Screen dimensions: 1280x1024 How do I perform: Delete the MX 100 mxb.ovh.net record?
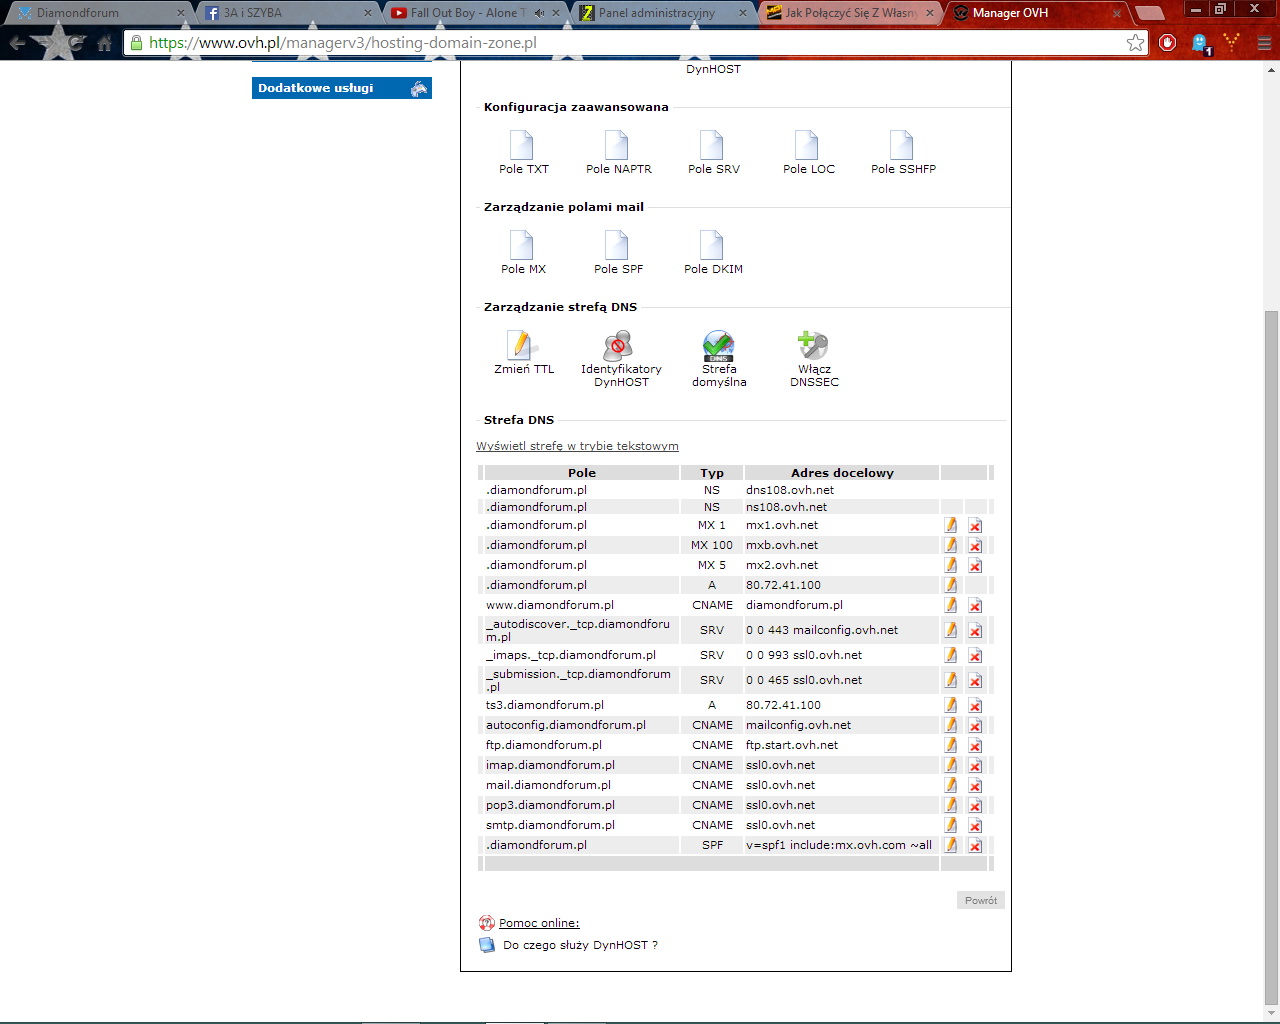(975, 546)
